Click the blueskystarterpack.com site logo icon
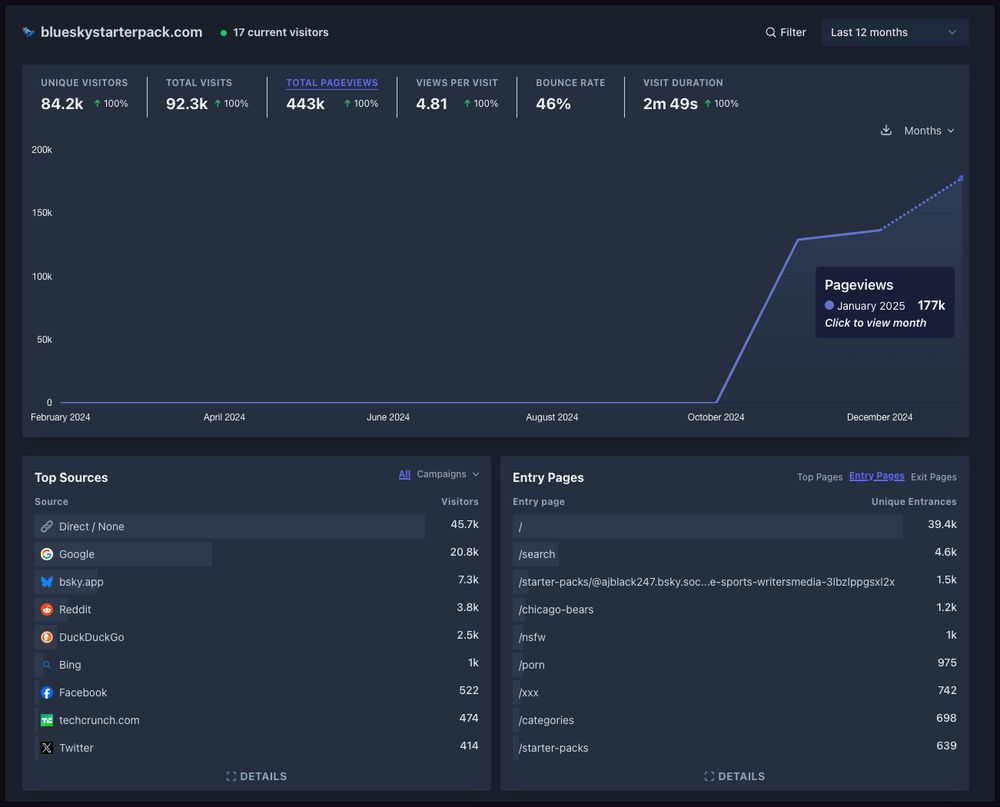1000x807 pixels. pyautogui.click(x=28, y=32)
